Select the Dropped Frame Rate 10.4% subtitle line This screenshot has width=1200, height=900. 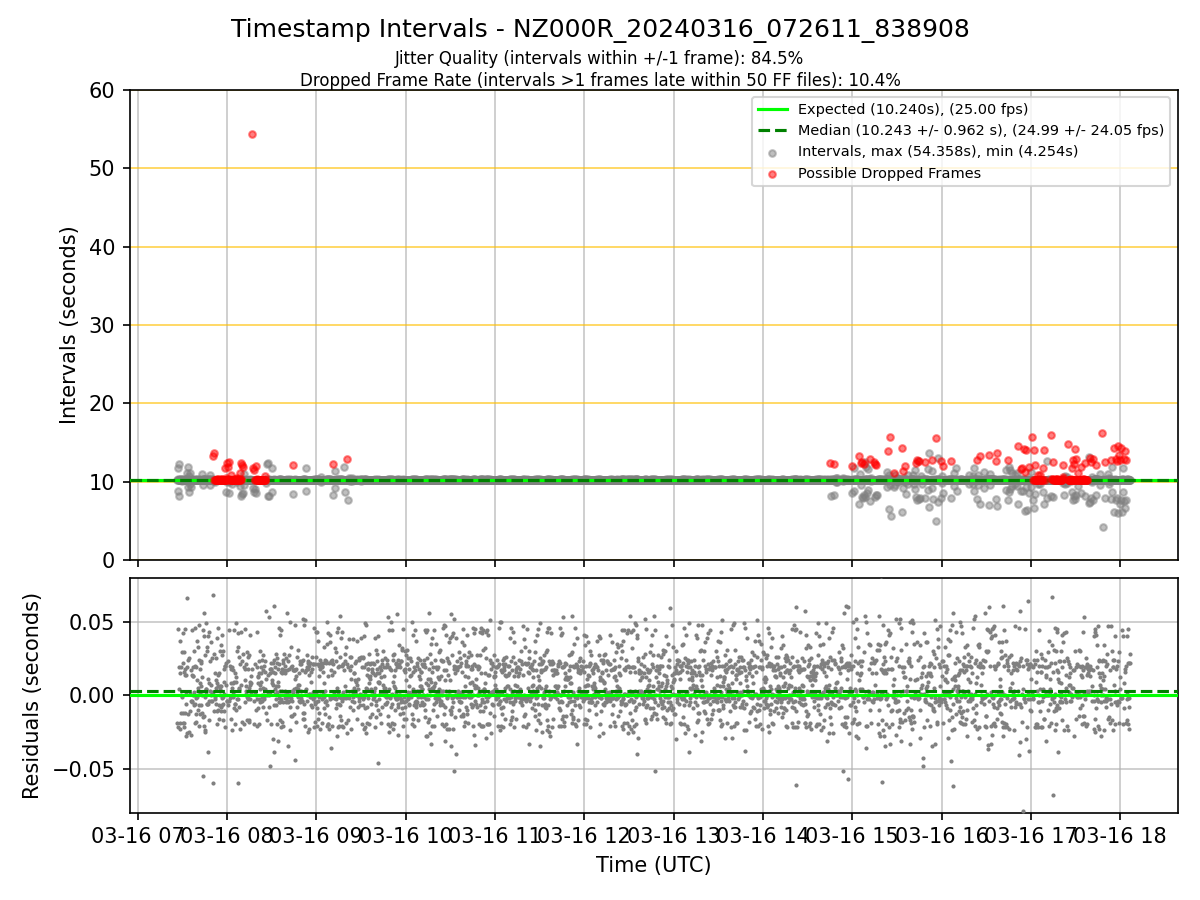600,80
